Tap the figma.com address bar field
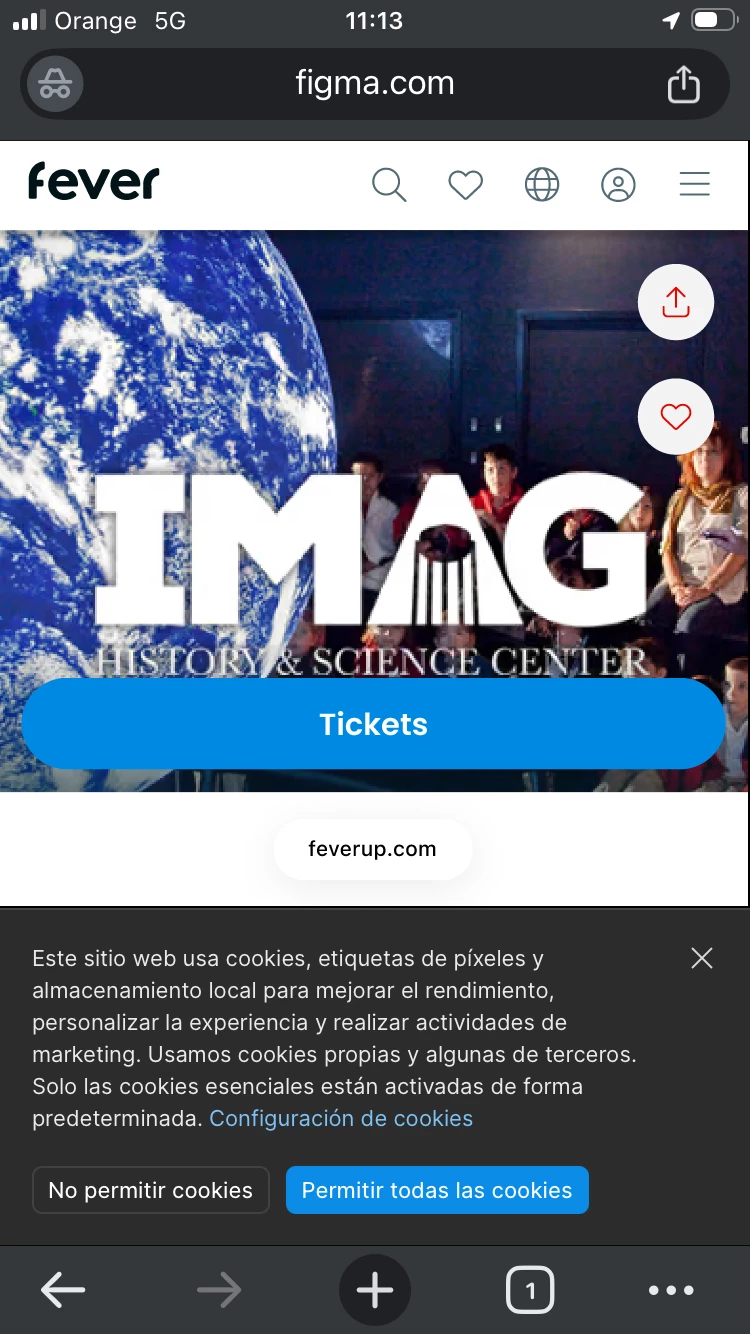This screenshot has width=750, height=1334. tap(375, 84)
